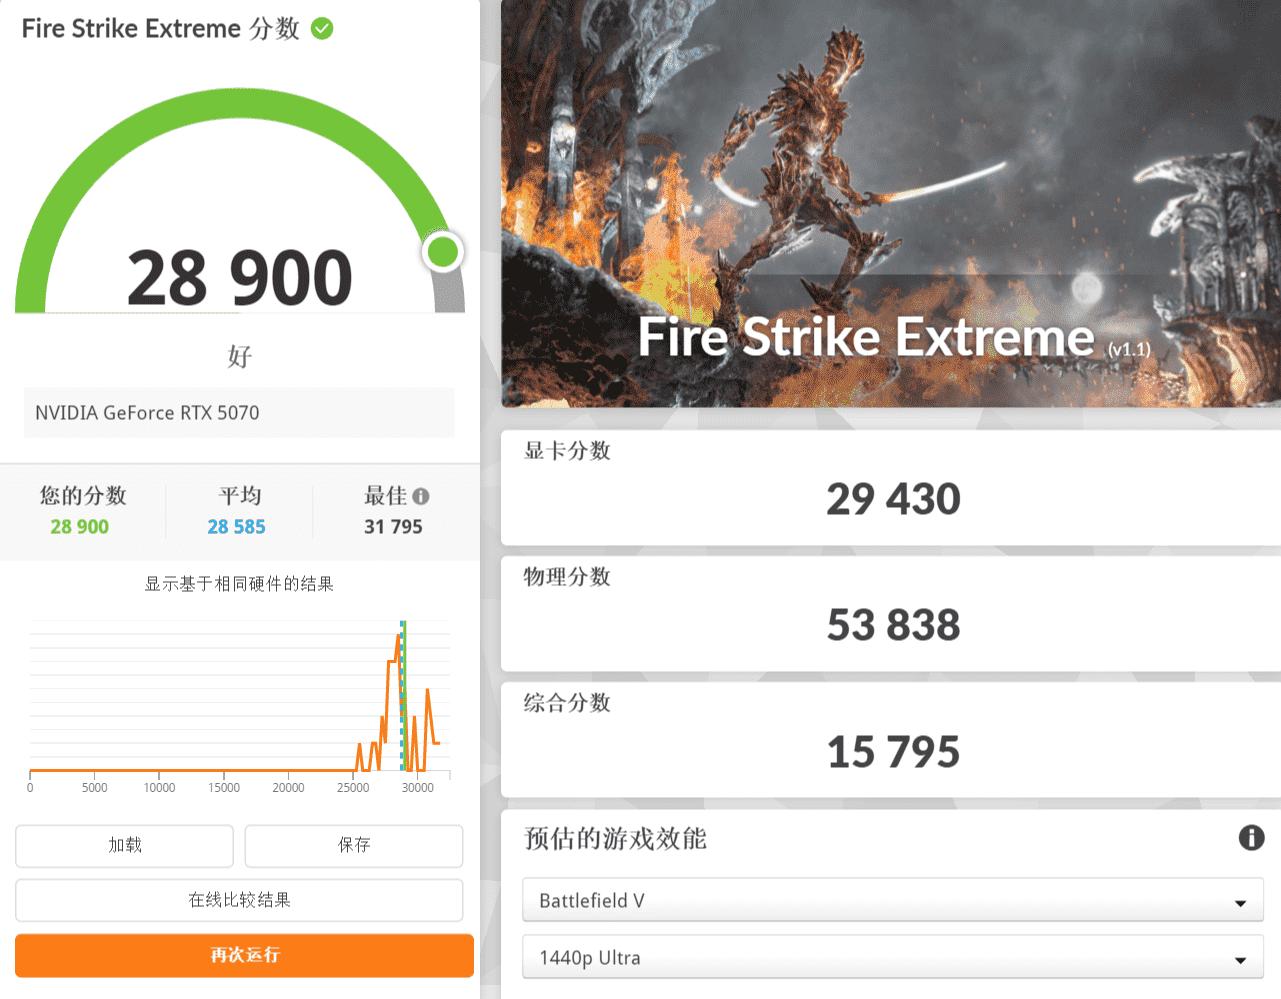Click the orange 再次运行 button
The height and width of the screenshot is (999, 1281).
(x=244, y=955)
